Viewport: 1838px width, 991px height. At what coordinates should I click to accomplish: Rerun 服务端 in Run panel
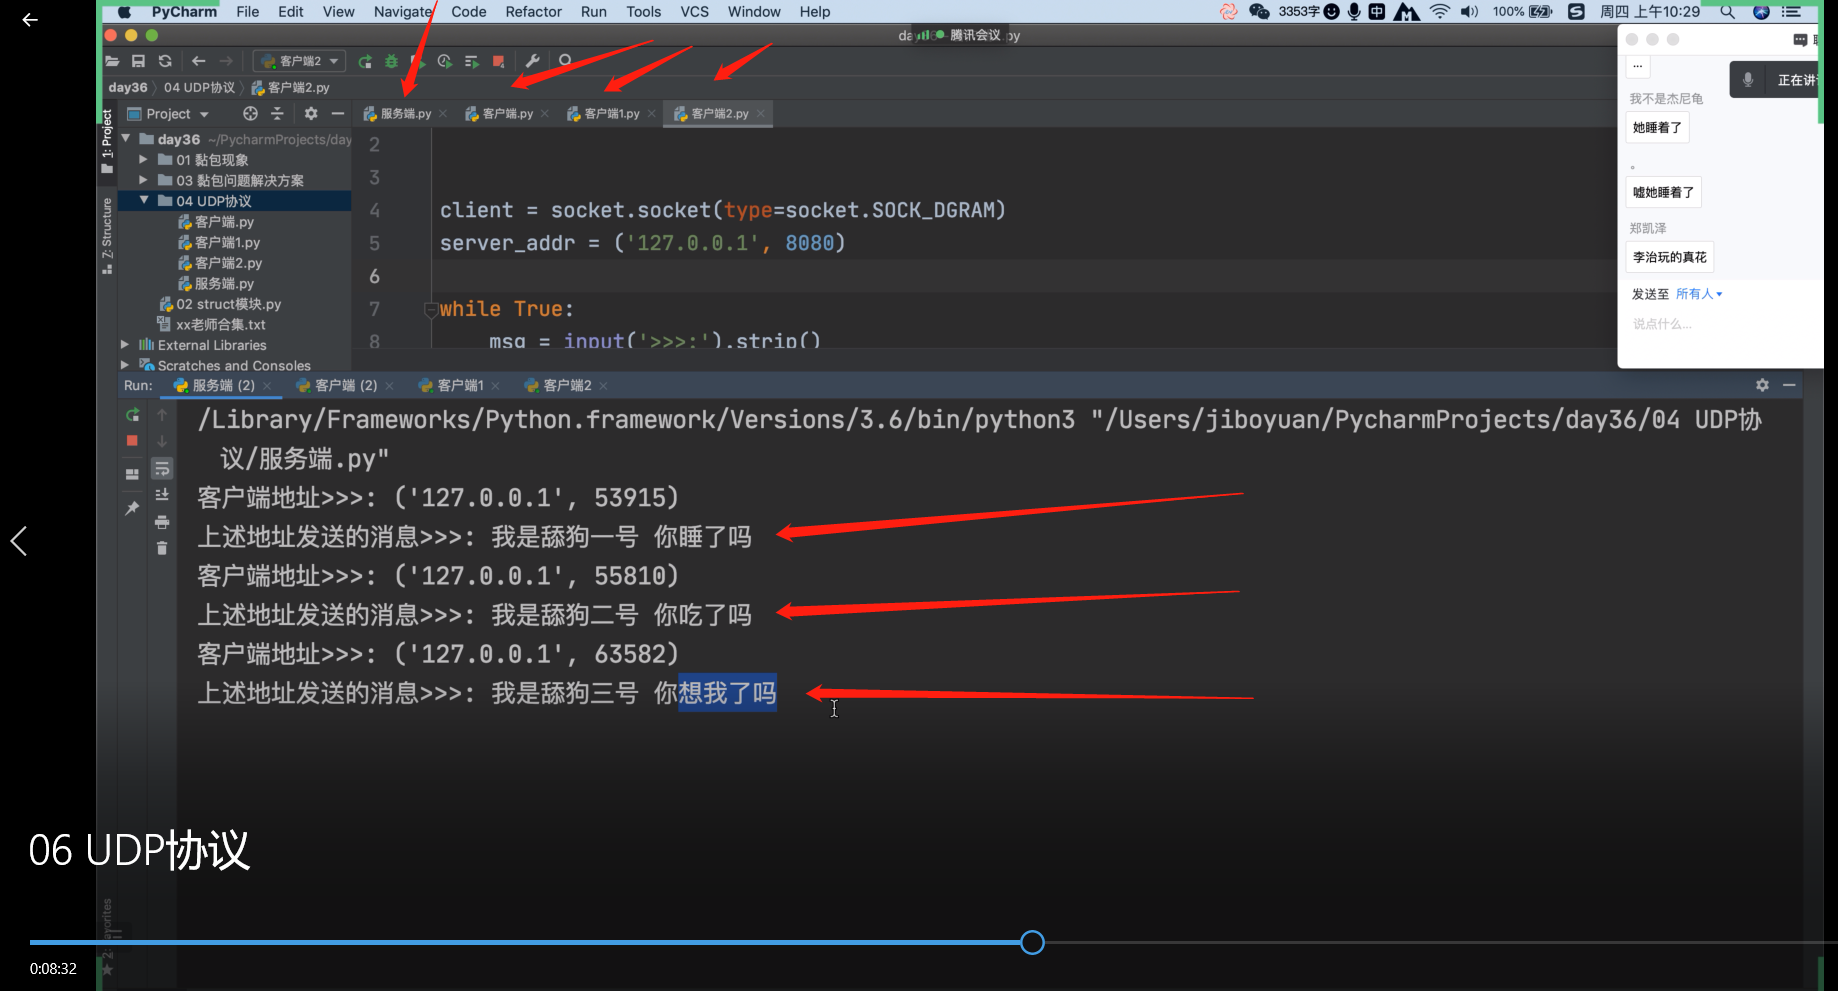132,414
